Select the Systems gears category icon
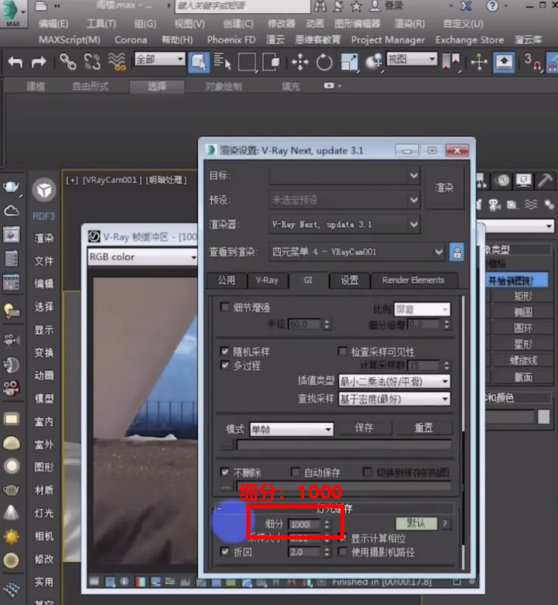 [549, 204]
